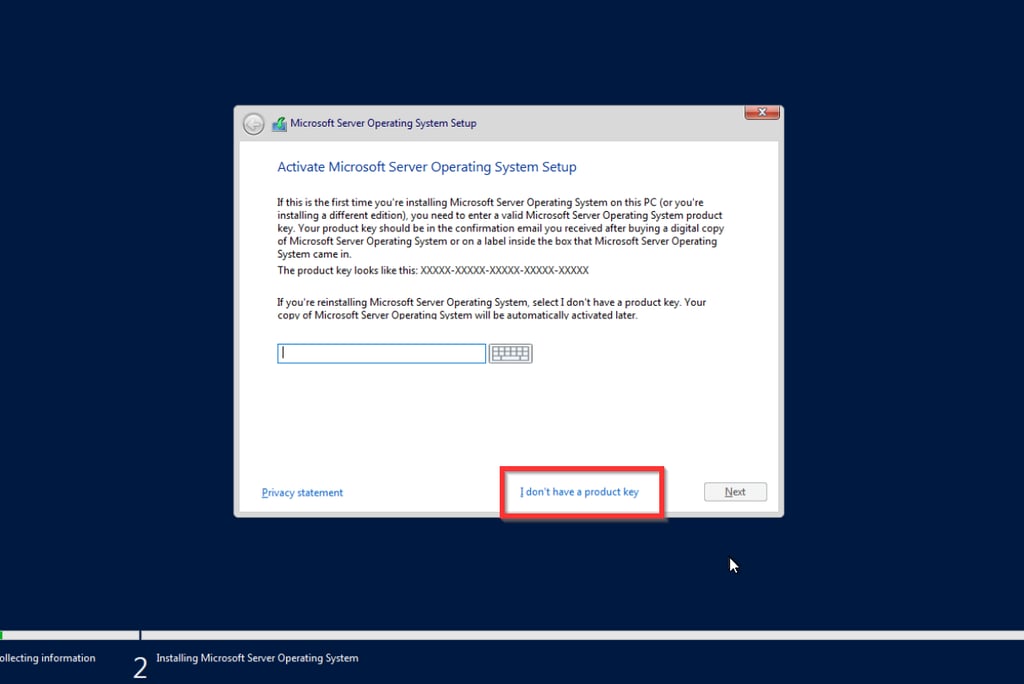This screenshot has width=1024, height=684.
Task: Click the back arrow in setup title bar
Action: pos(253,123)
